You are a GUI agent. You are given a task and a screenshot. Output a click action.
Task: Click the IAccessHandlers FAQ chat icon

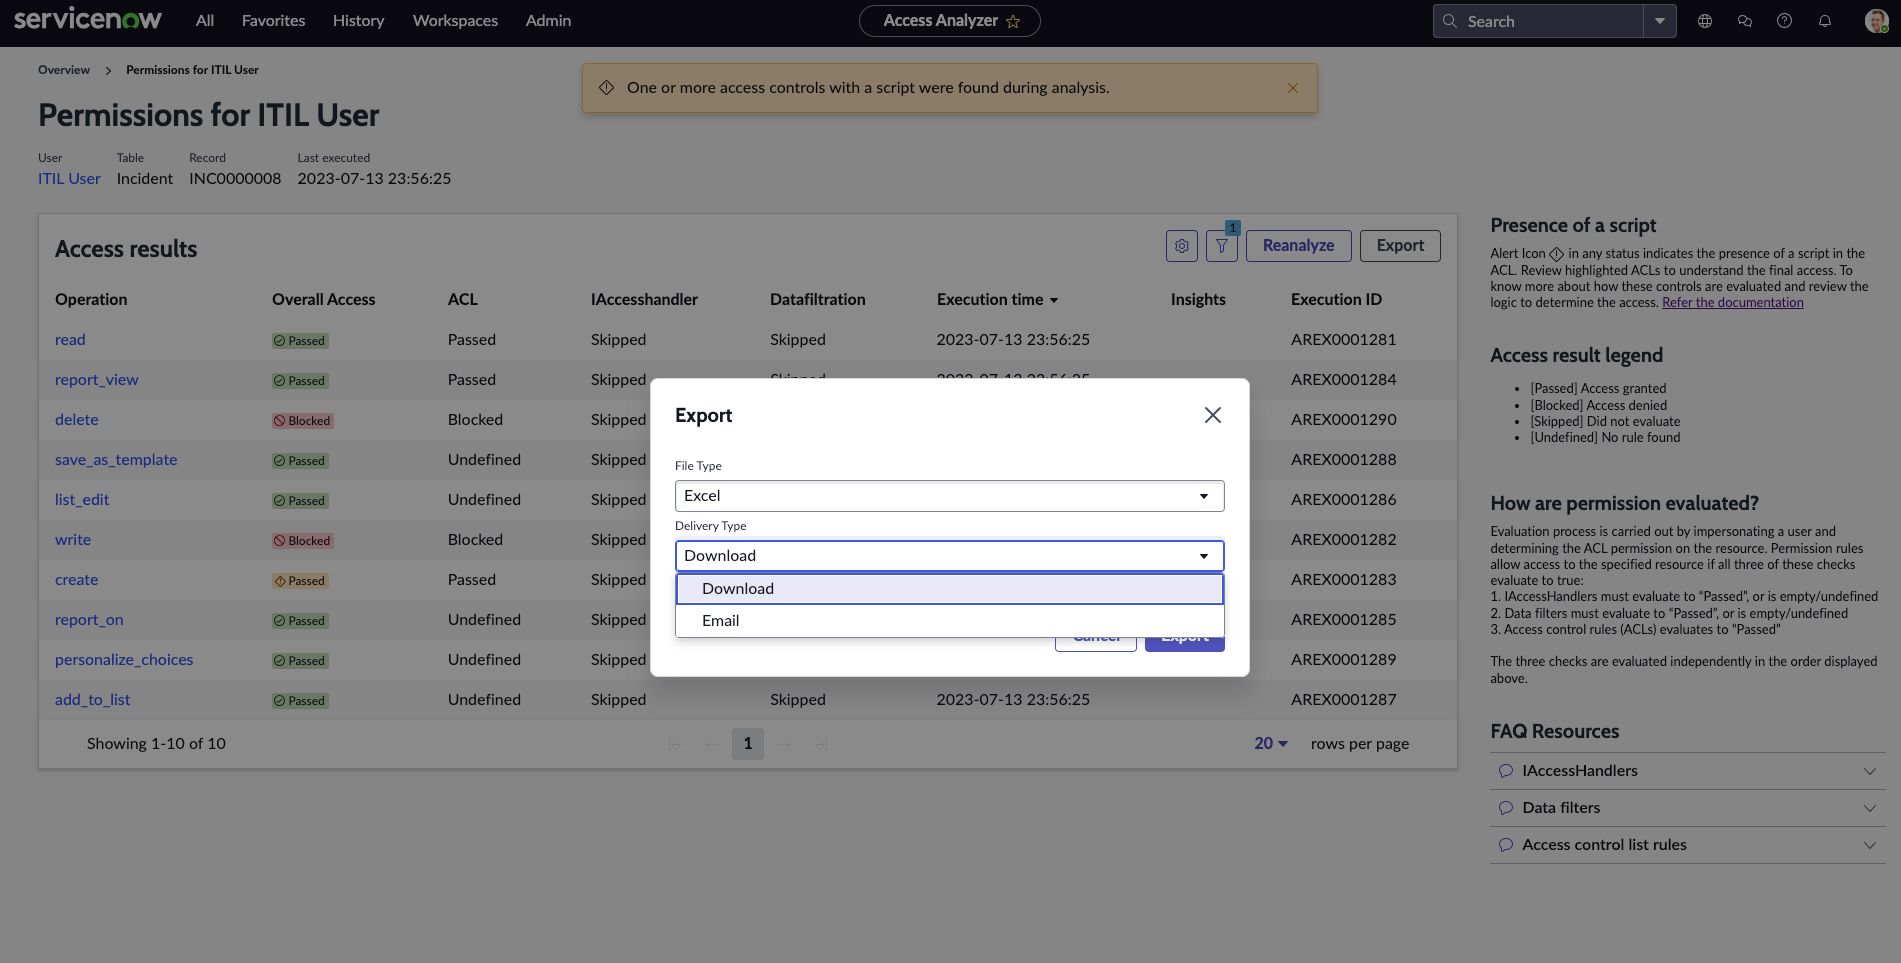(1506, 771)
